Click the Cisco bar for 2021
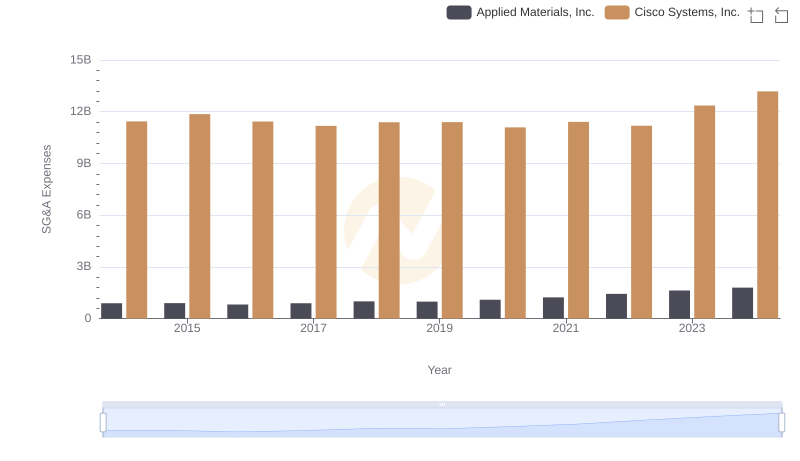The image size is (800, 461). coord(578,220)
